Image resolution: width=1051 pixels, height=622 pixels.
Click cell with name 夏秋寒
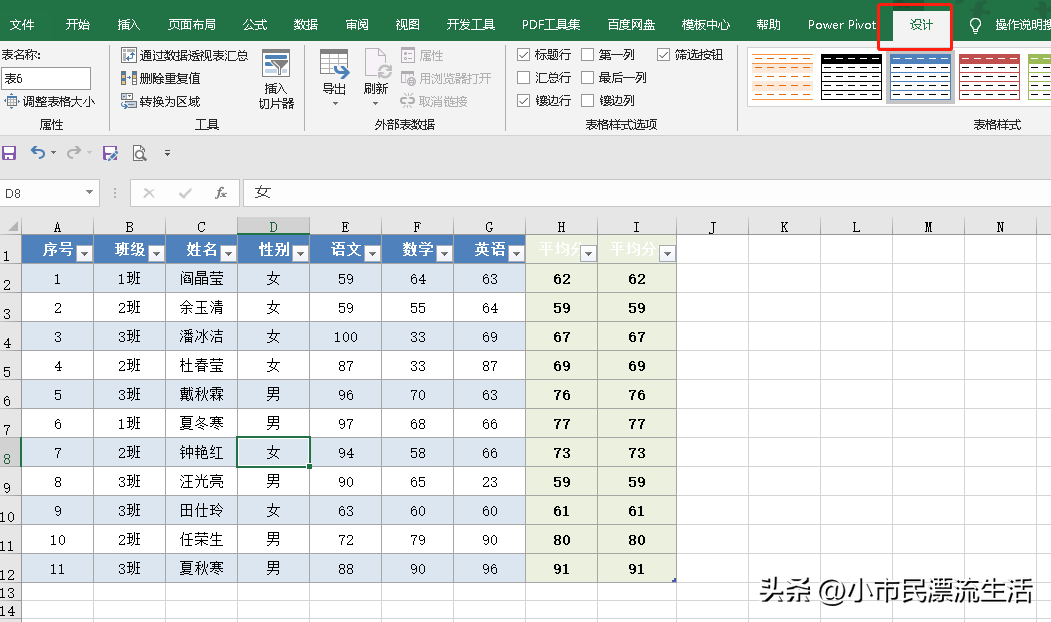click(201, 568)
